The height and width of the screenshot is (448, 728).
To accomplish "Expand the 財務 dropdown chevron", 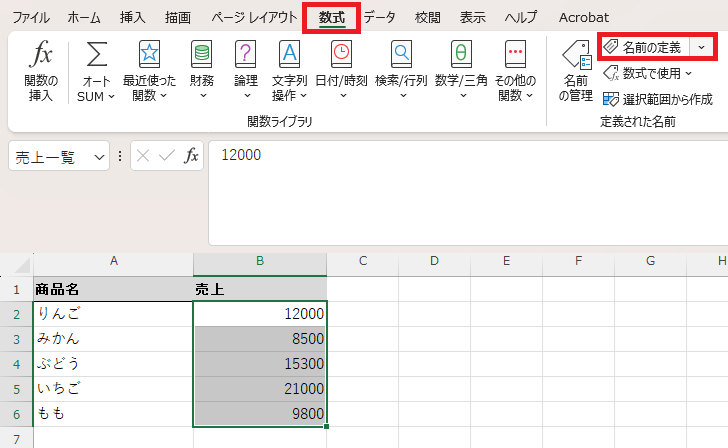I will (x=203, y=96).
